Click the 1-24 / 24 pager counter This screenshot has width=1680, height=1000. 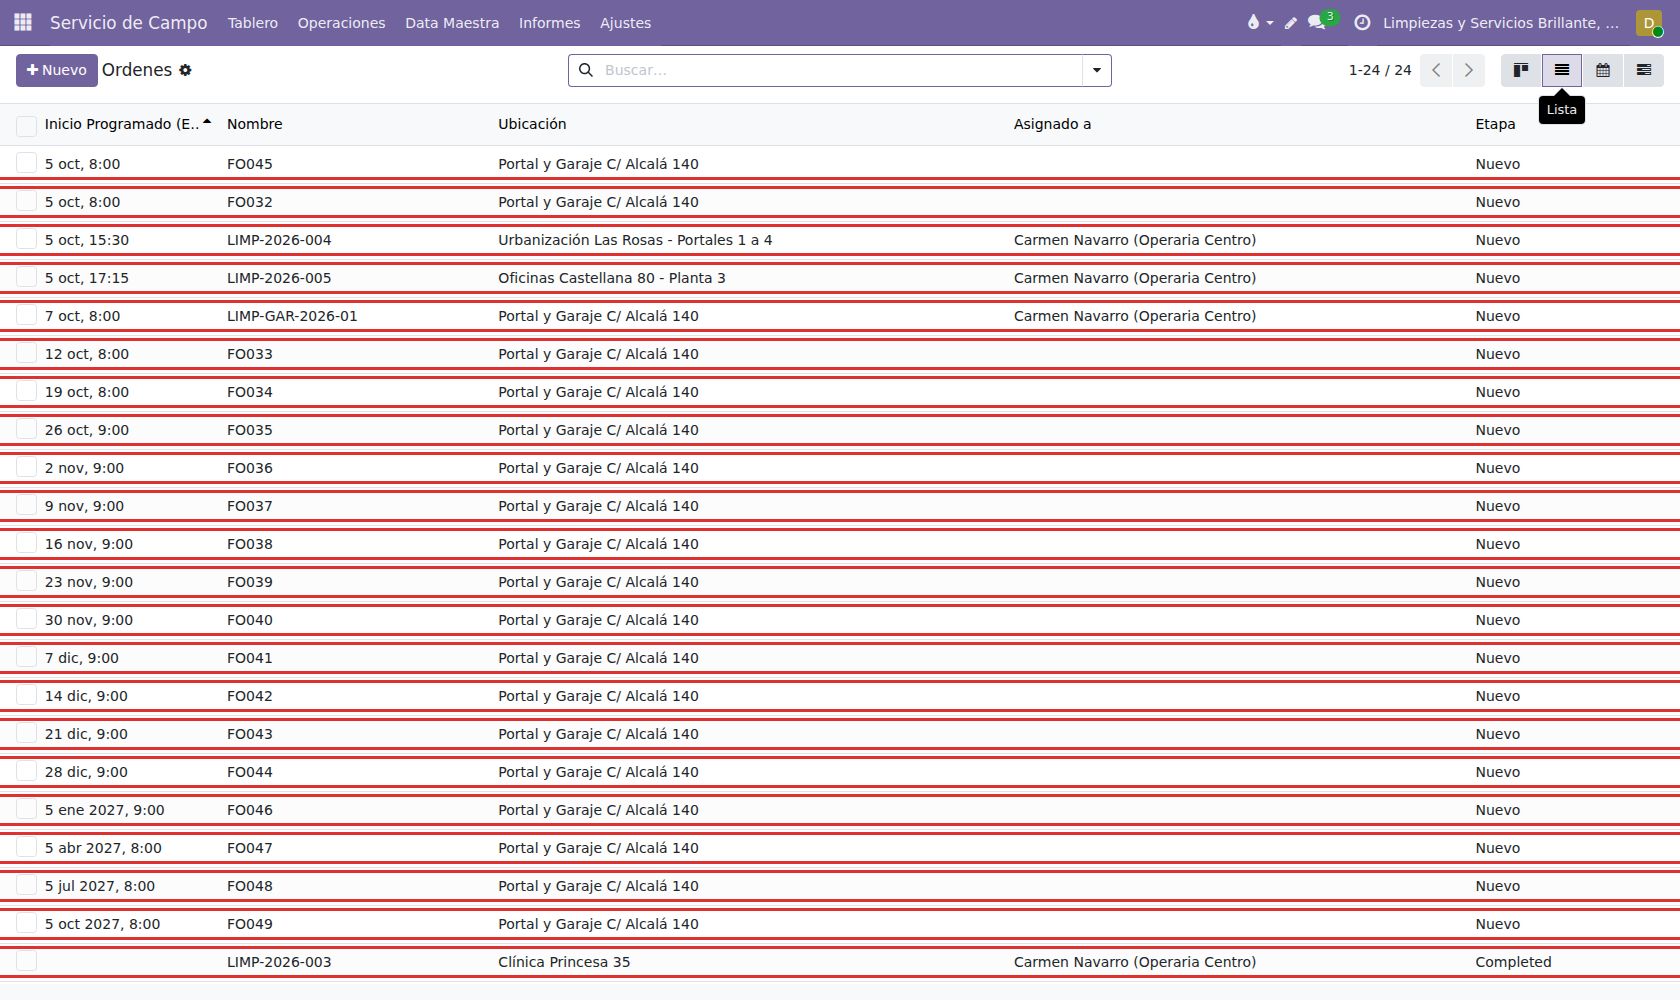1380,70
